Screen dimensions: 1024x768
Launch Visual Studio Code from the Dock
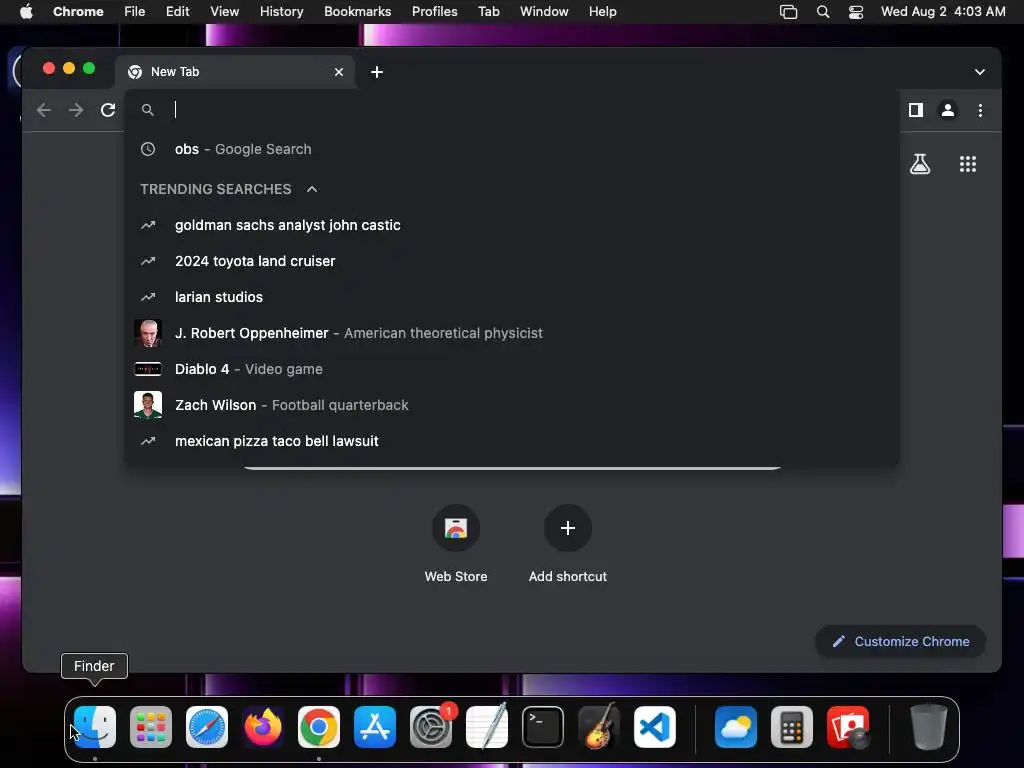(655, 727)
